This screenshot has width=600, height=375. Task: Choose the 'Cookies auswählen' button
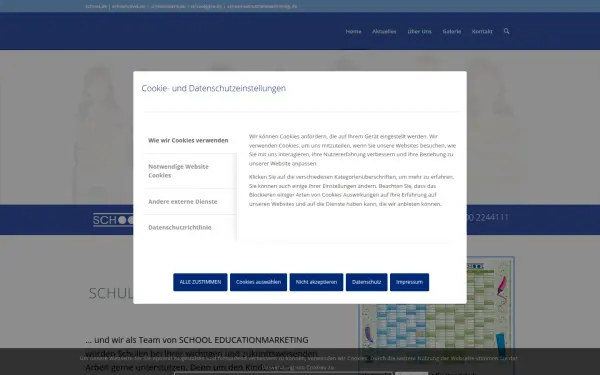point(258,282)
